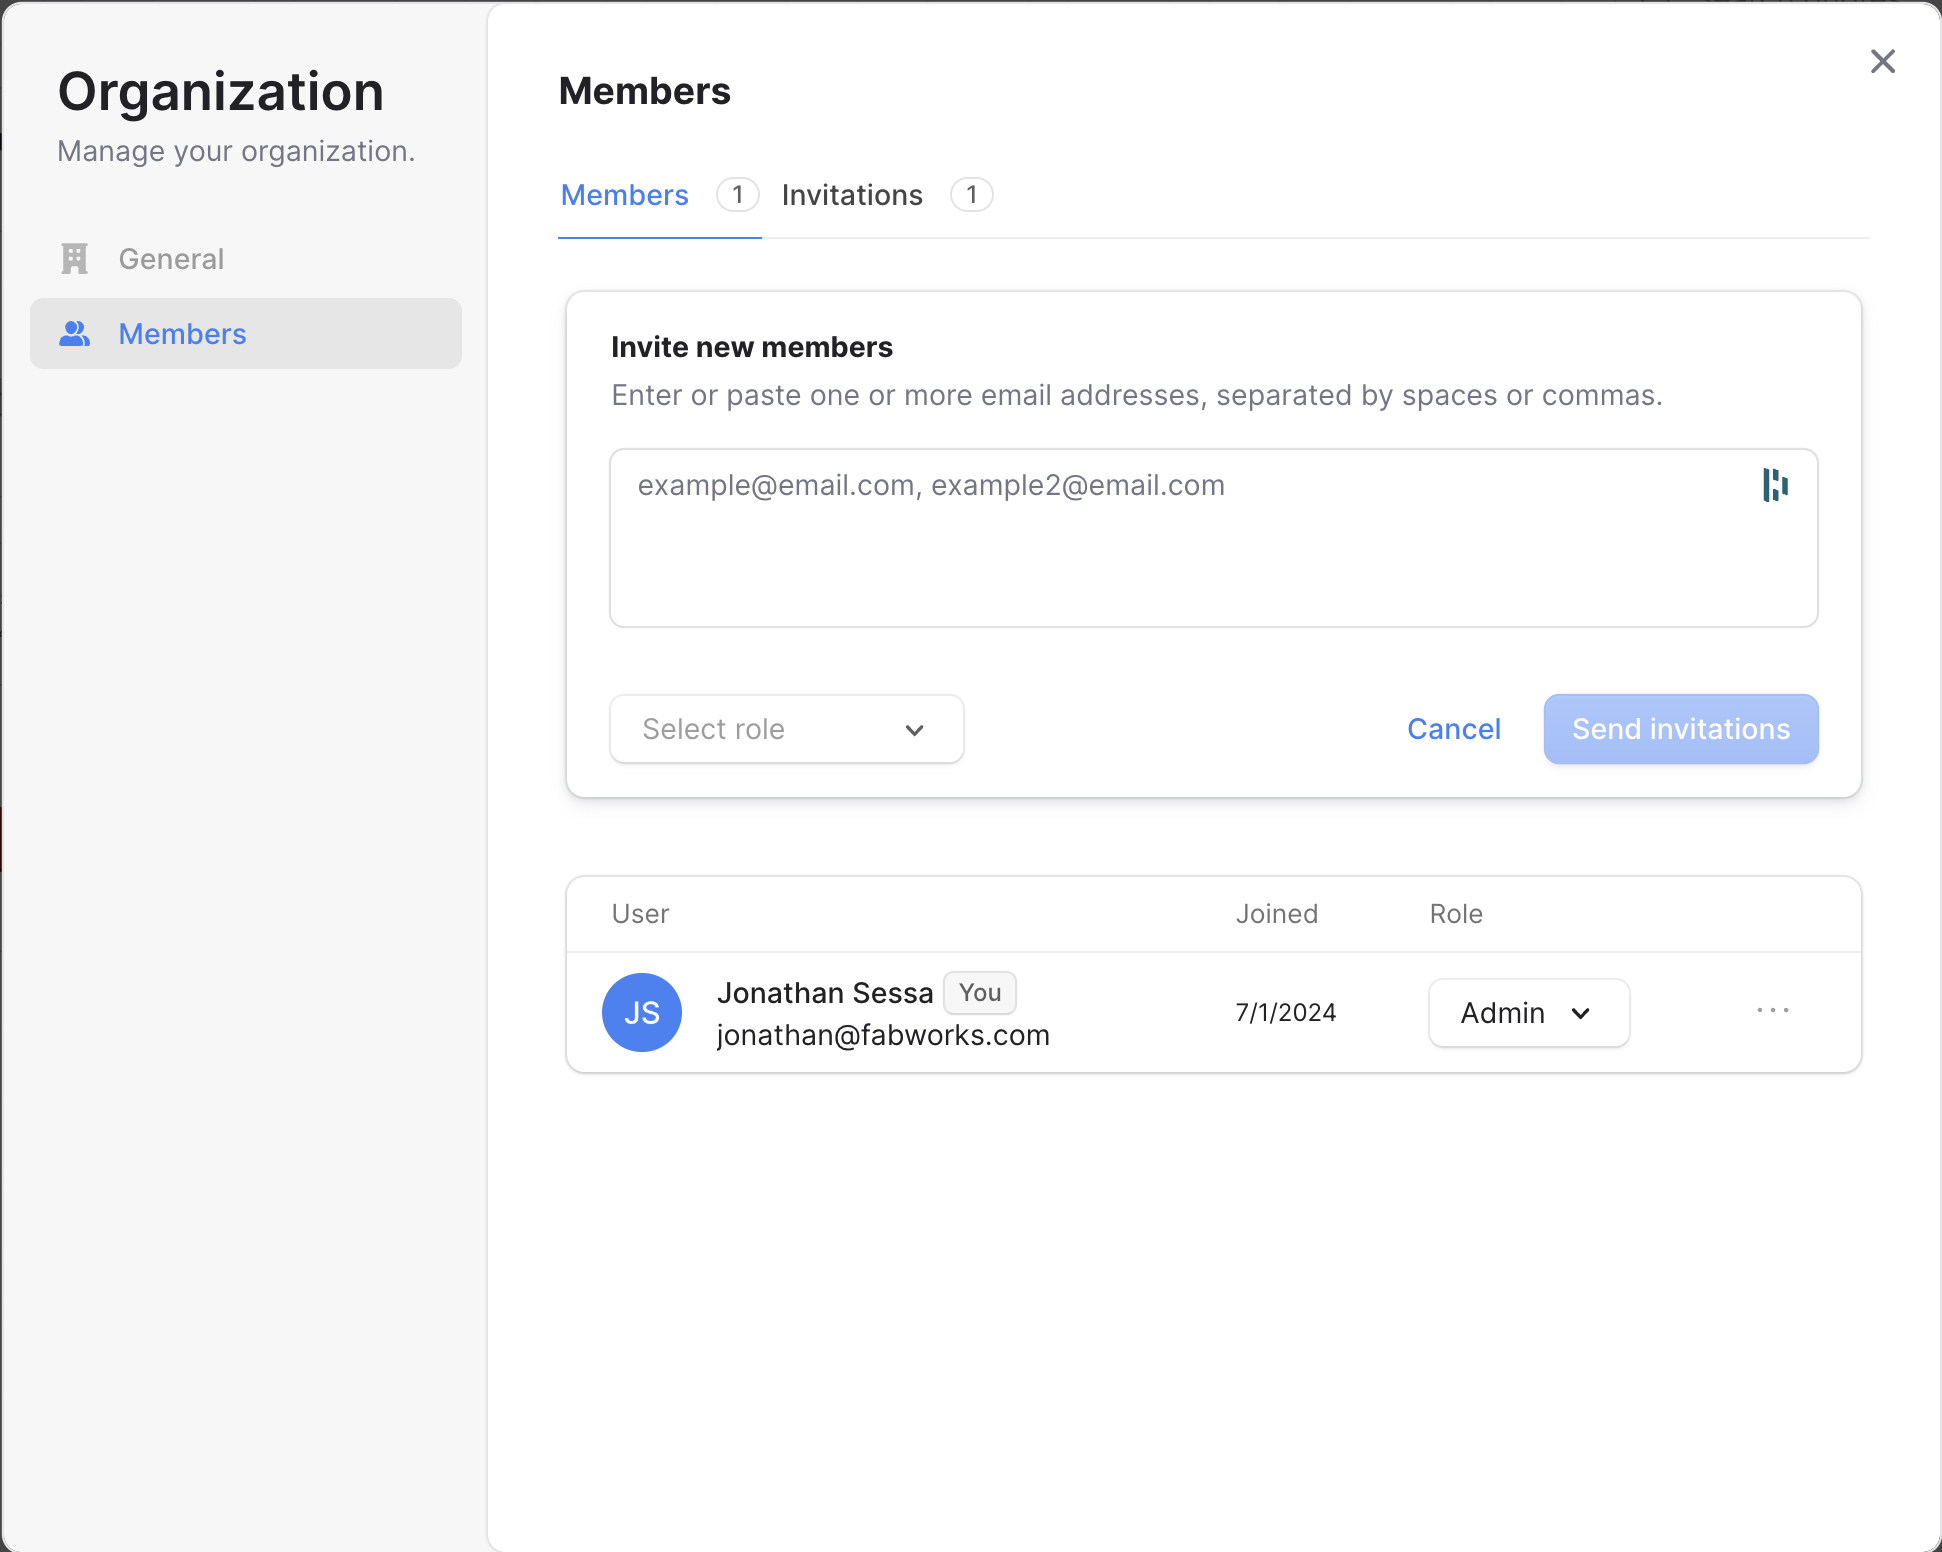
Task: Select the Members tab
Action: pos(624,195)
